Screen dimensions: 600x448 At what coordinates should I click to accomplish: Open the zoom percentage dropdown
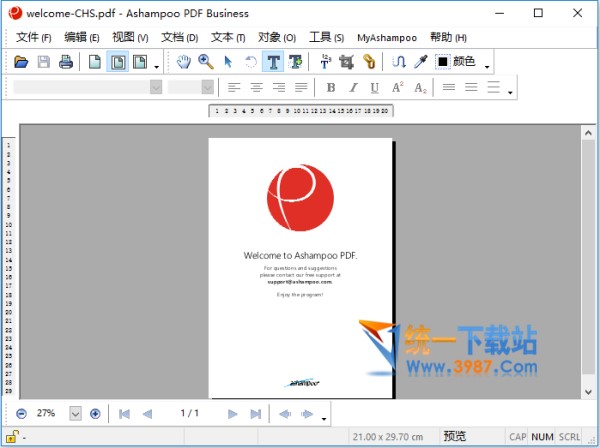[x=75, y=414]
